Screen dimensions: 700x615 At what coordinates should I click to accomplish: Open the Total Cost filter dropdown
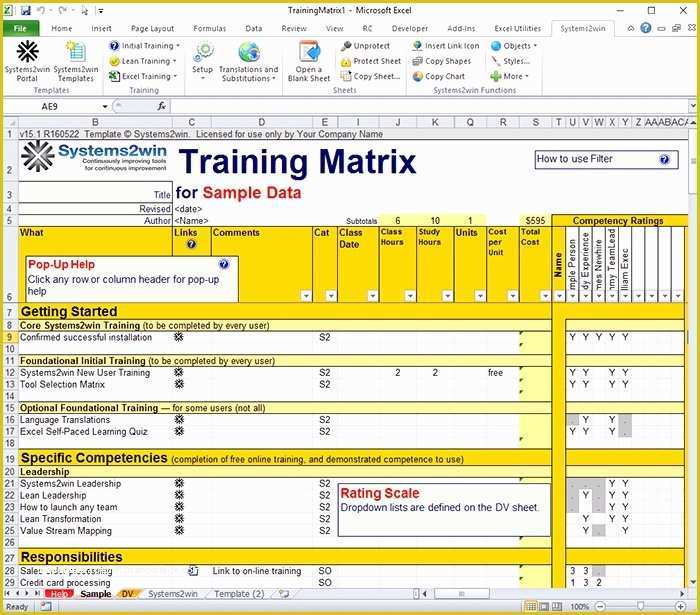545,295
